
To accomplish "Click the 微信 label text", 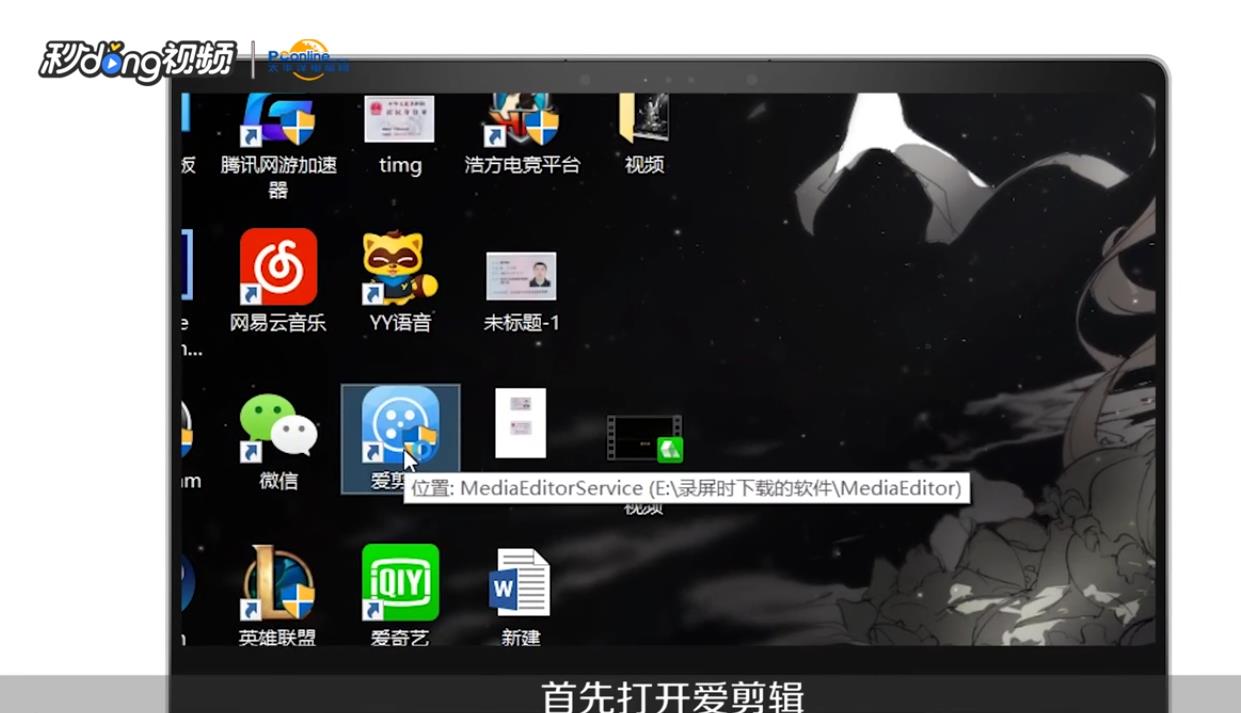I will click(x=278, y=480).
